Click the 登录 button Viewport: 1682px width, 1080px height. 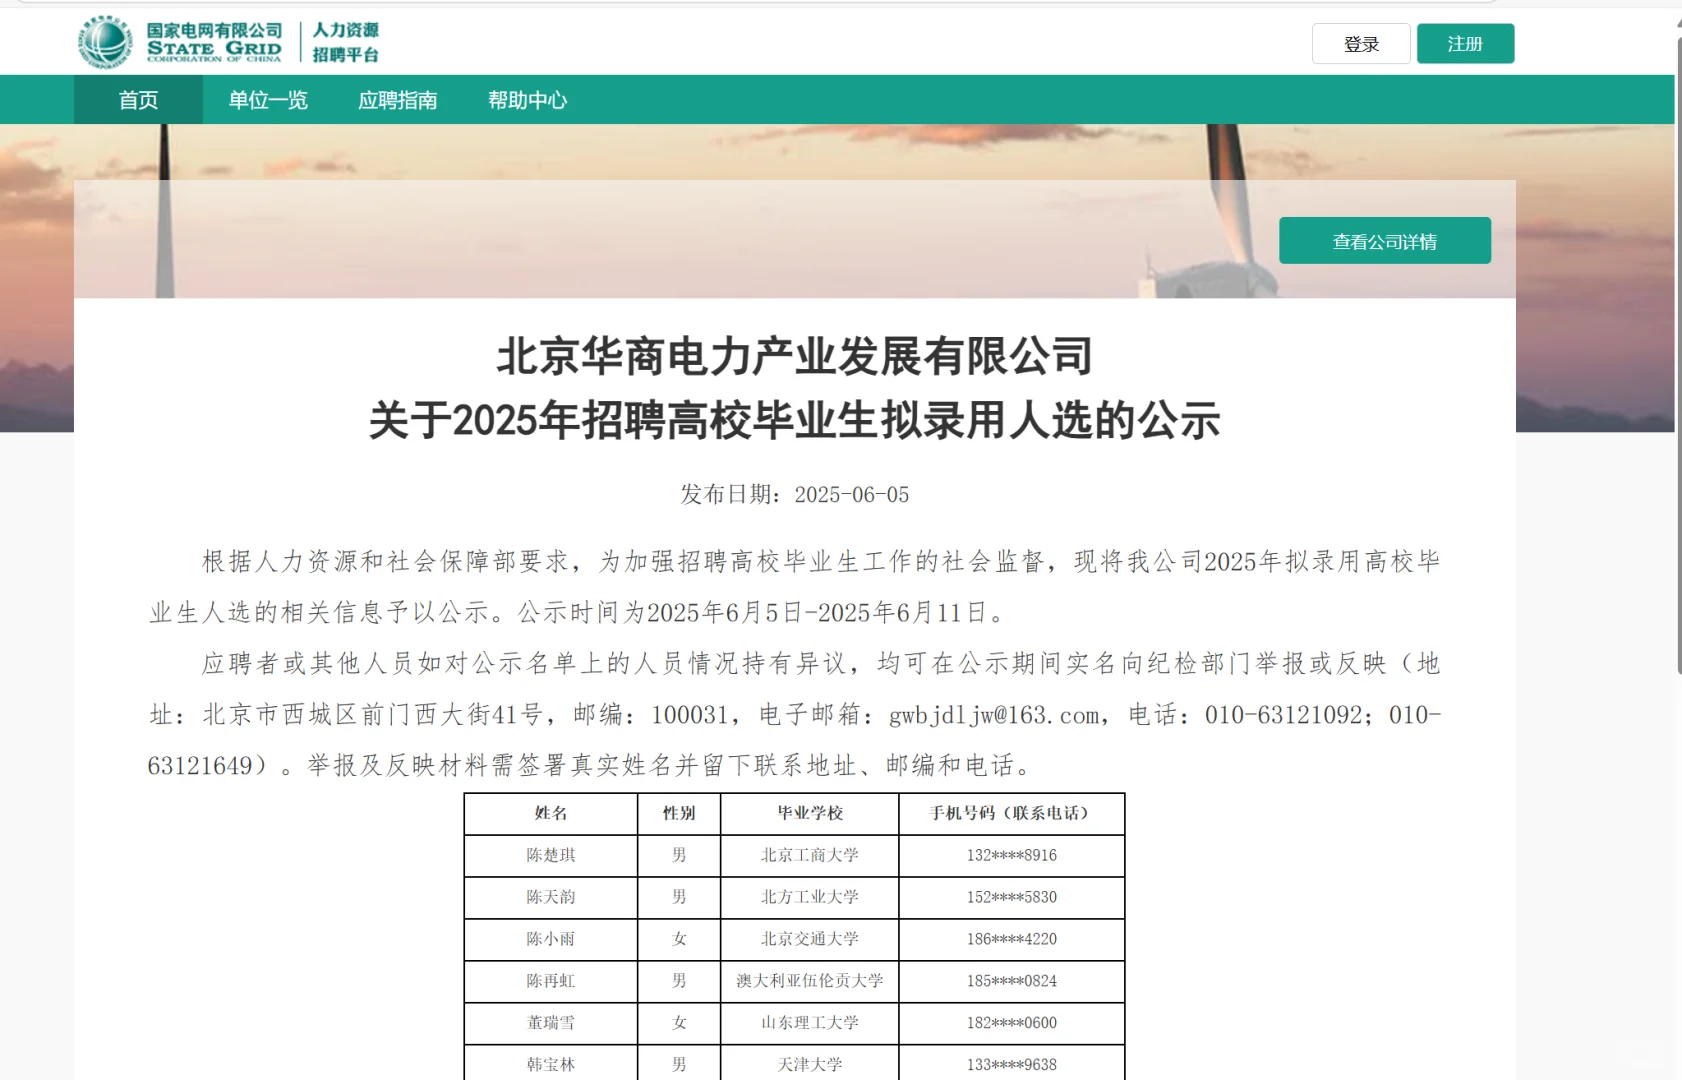(1361, 43)
